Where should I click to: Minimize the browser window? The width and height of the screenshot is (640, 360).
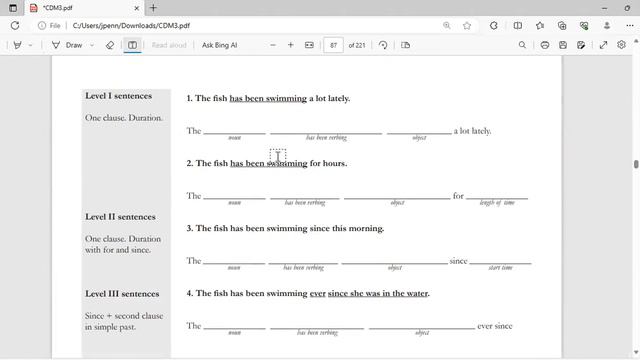pos(604,8)
